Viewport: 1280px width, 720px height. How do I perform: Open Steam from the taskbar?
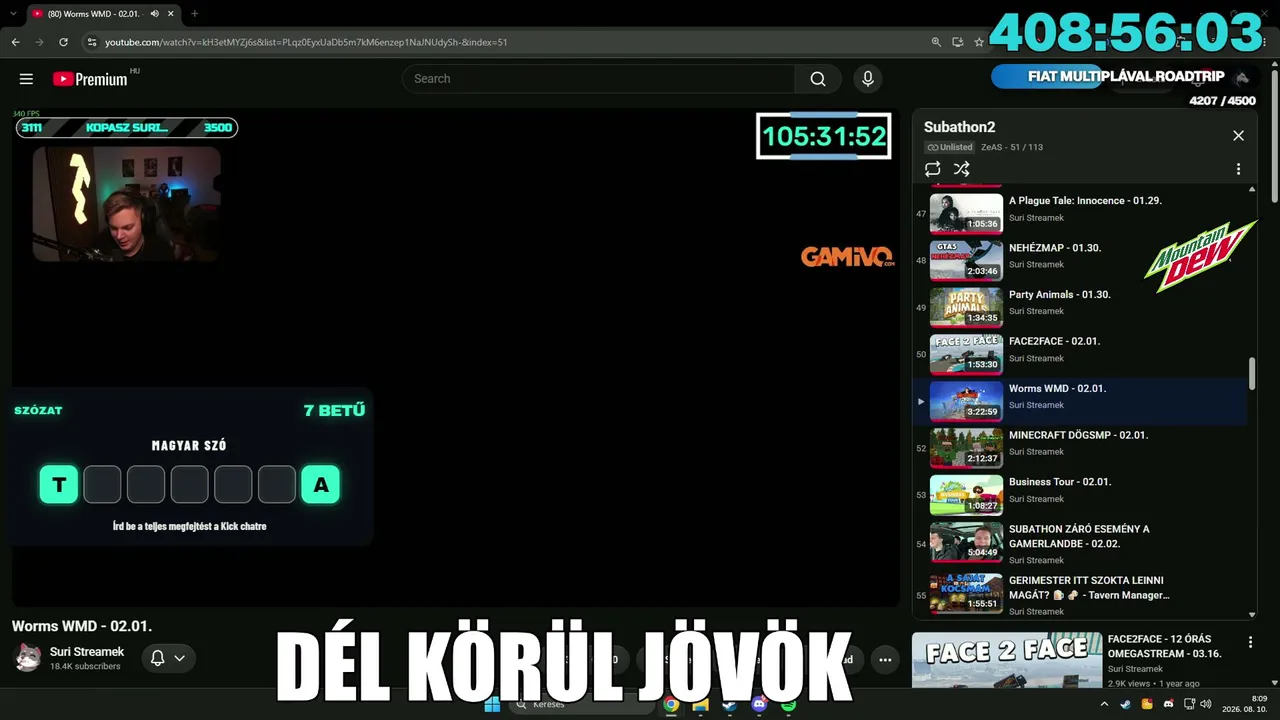tap(729, 705)
